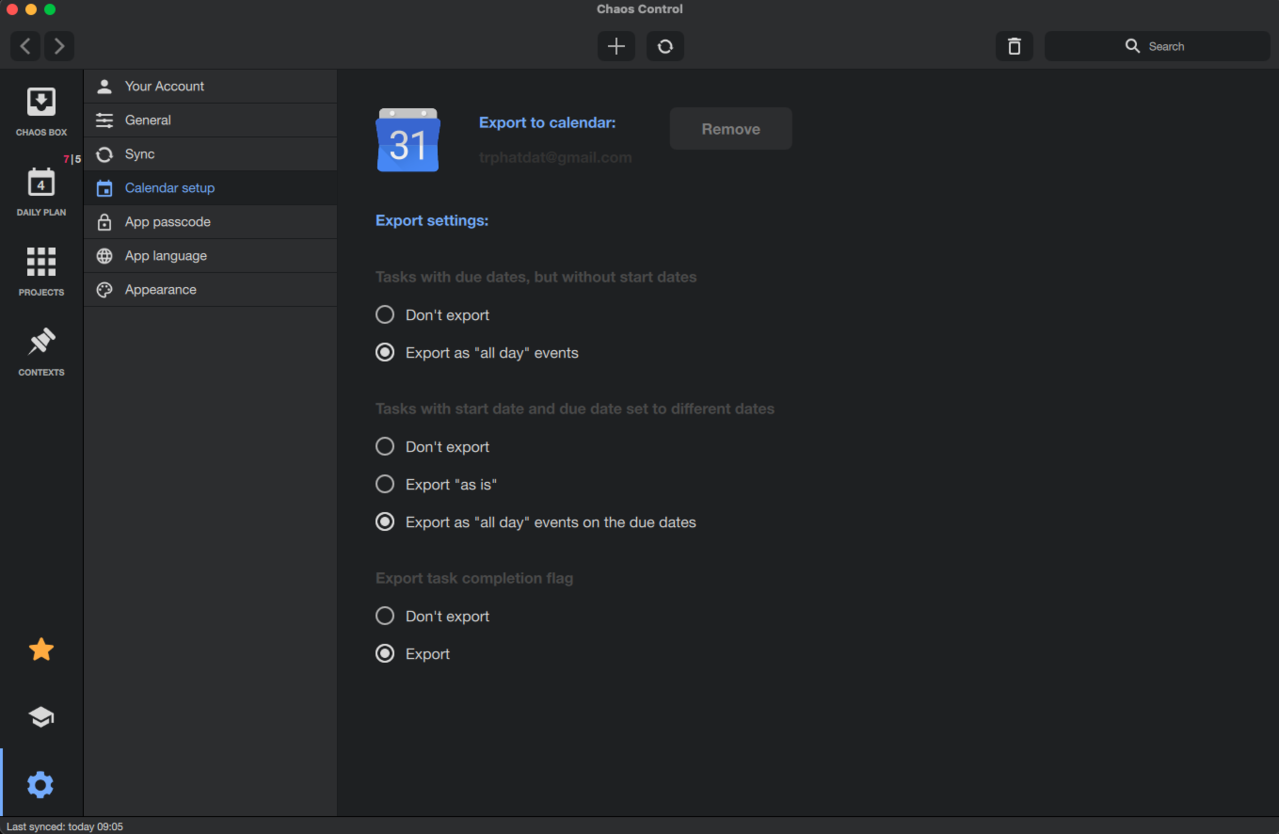The height and width of the screenshot is (834, 1279).
Task: Click the Export task completion flag heading
Action: tap(474, 578)
